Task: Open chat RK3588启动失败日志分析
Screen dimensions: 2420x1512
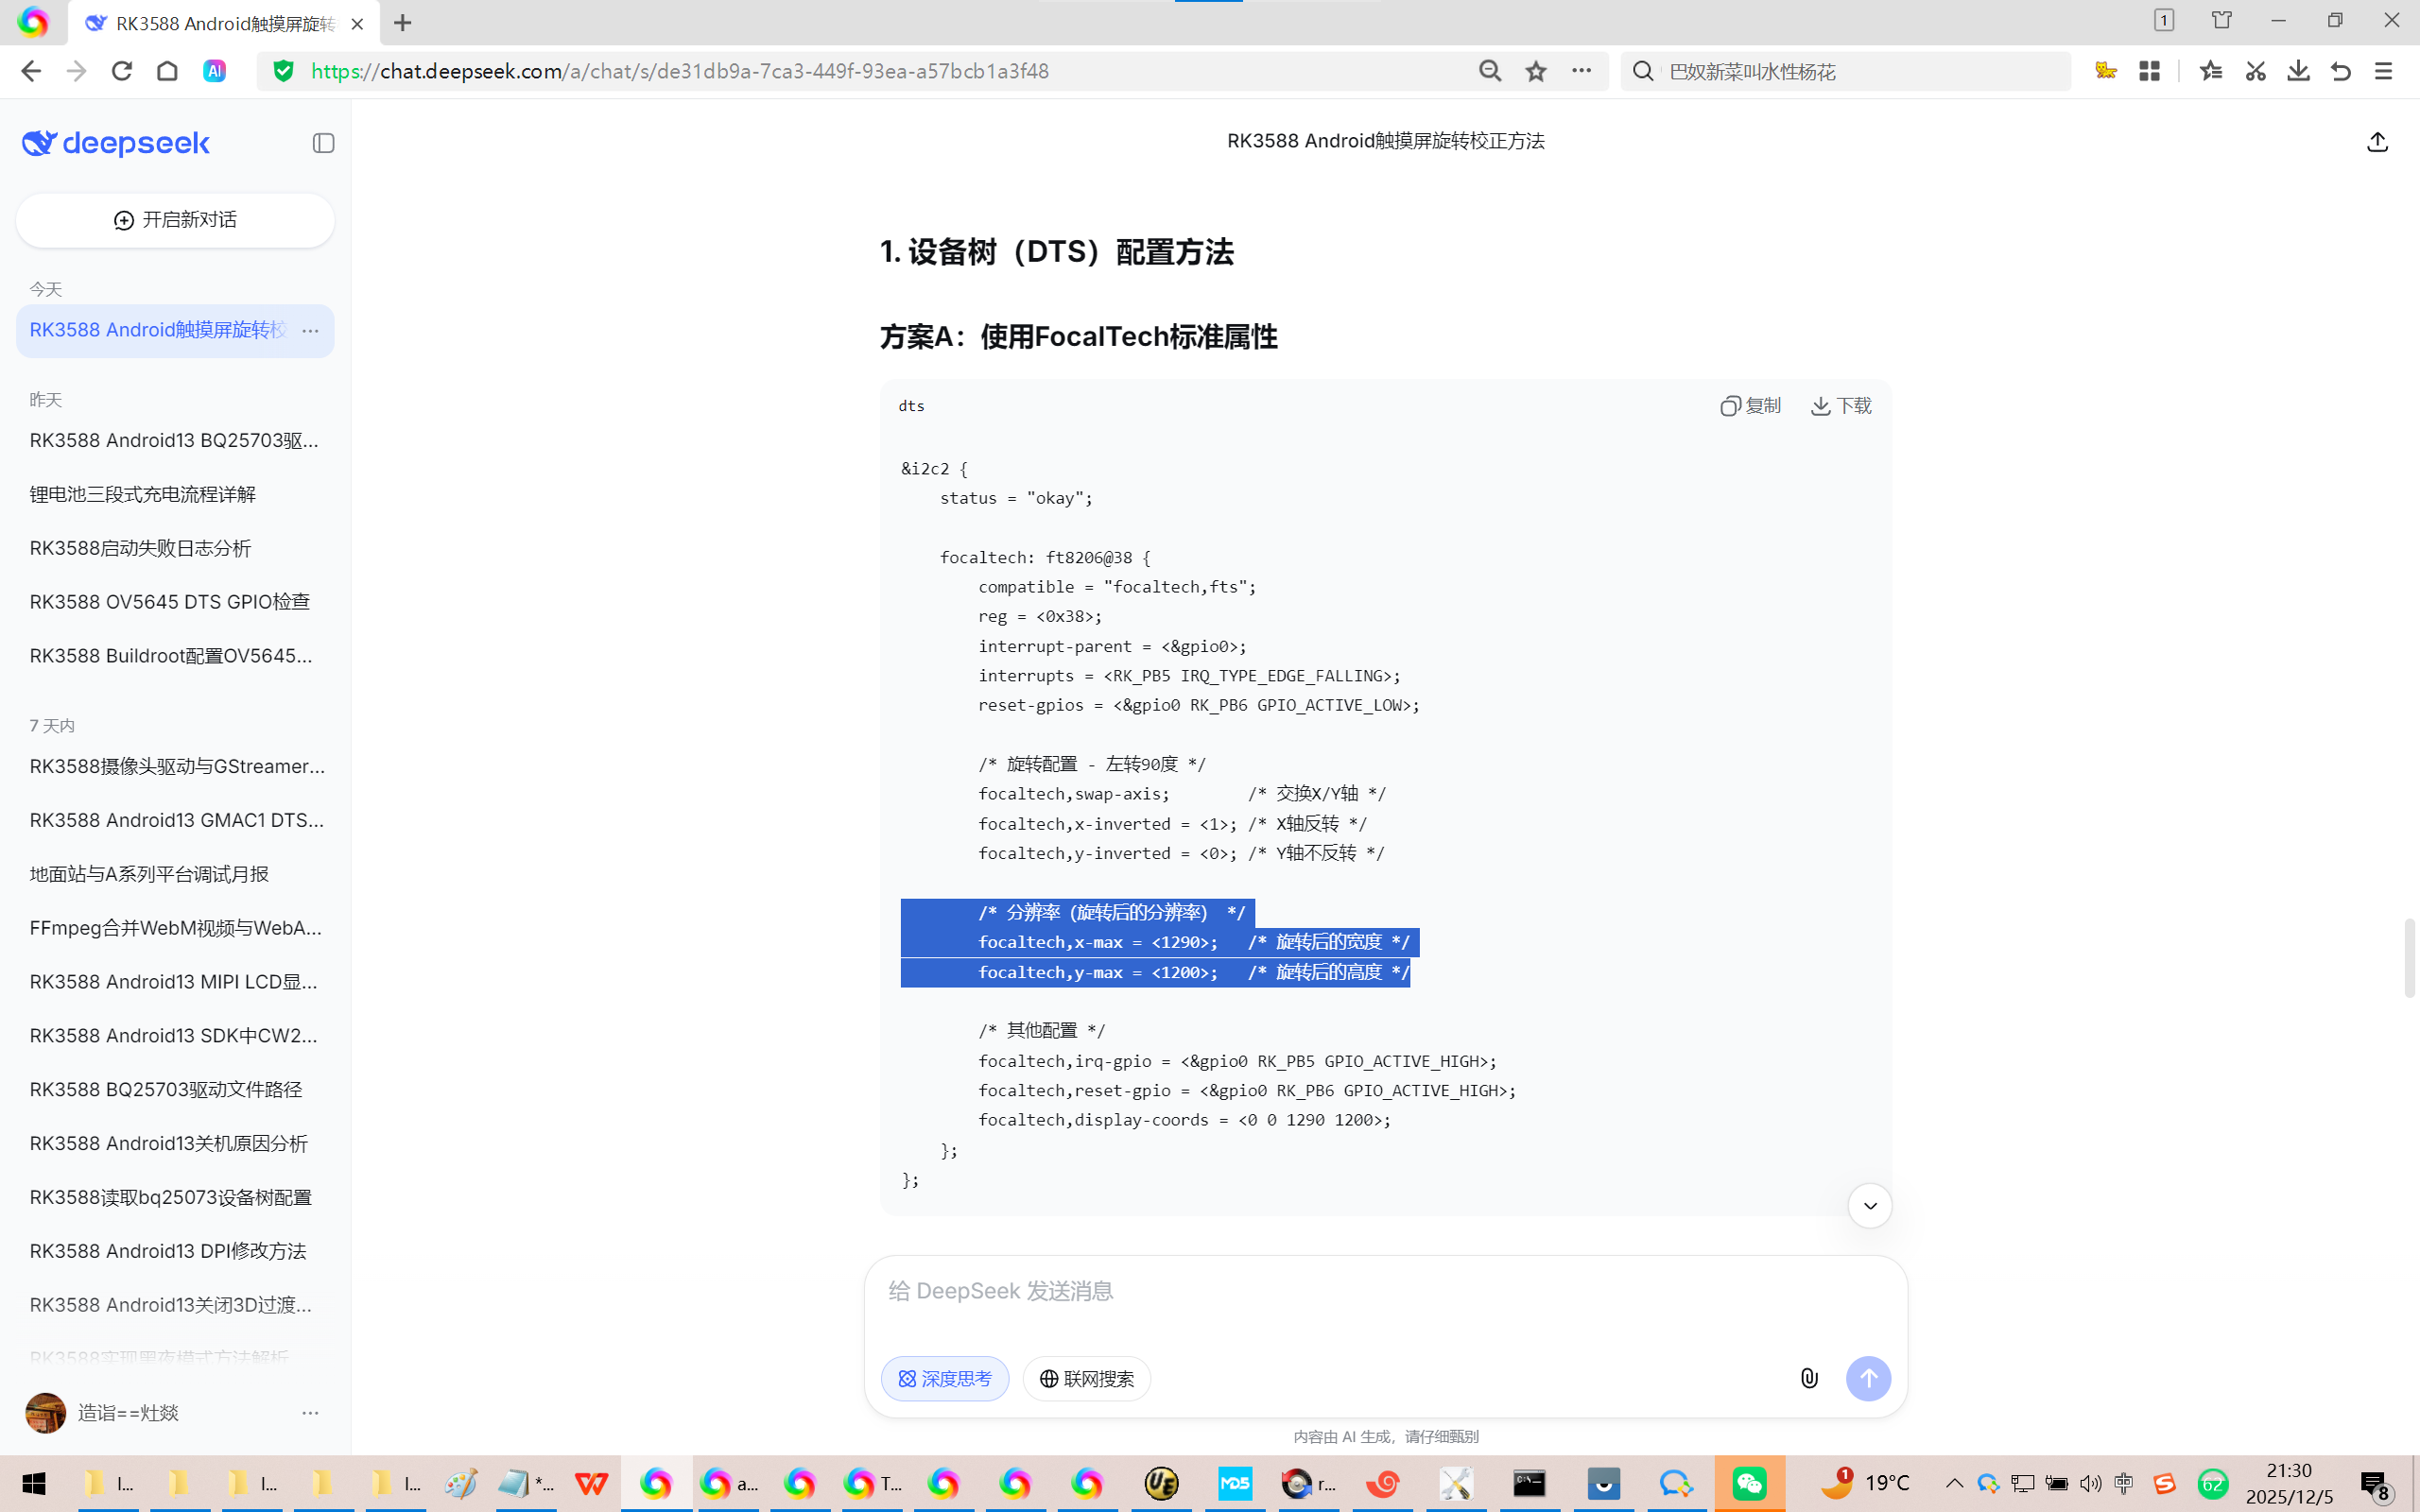Action: click(140, 548)
